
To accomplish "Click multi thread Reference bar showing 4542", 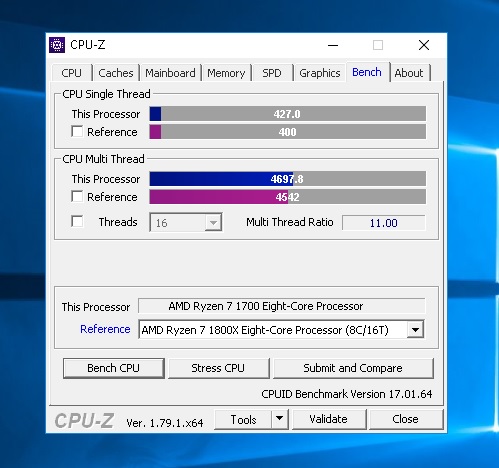I will point(288,197).
